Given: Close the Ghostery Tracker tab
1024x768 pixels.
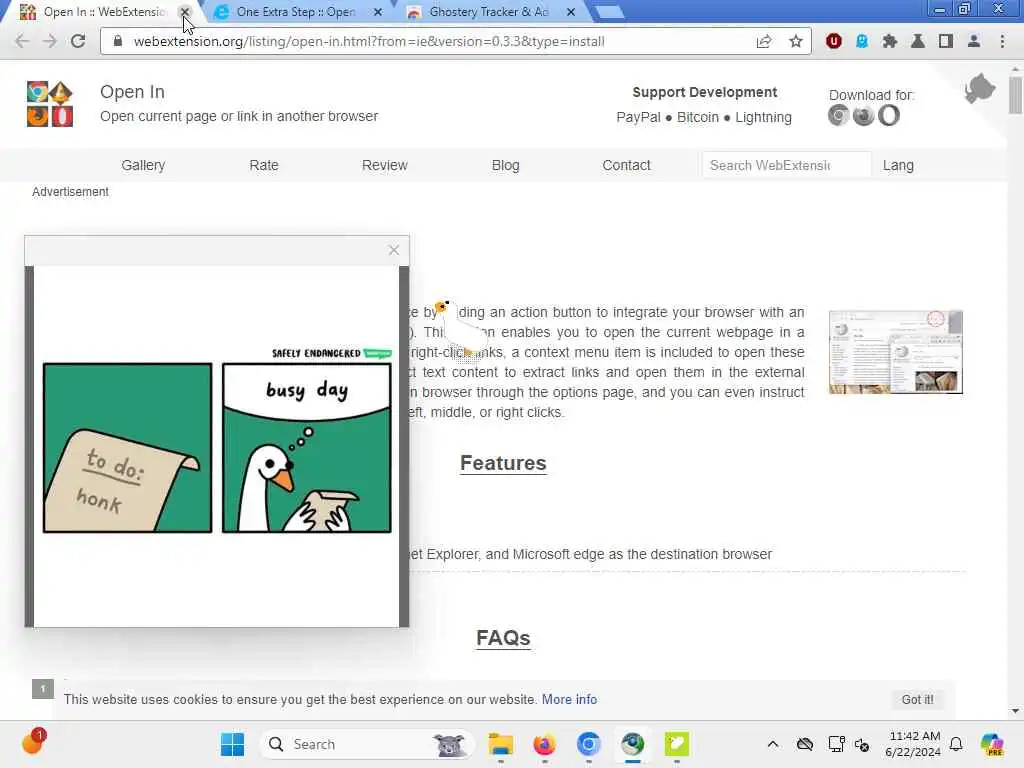Looking at the screenshot, I should tap(570, 12).
